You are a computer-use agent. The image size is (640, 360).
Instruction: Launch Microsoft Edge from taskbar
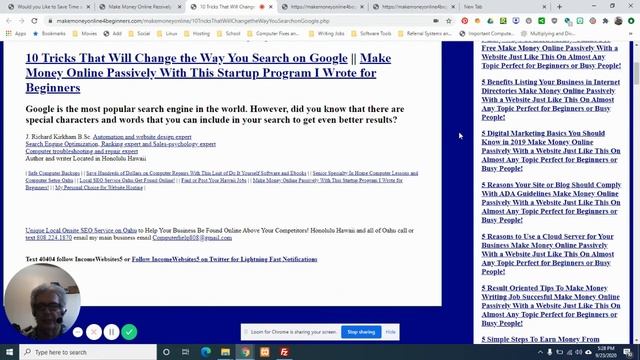(206, 352)
